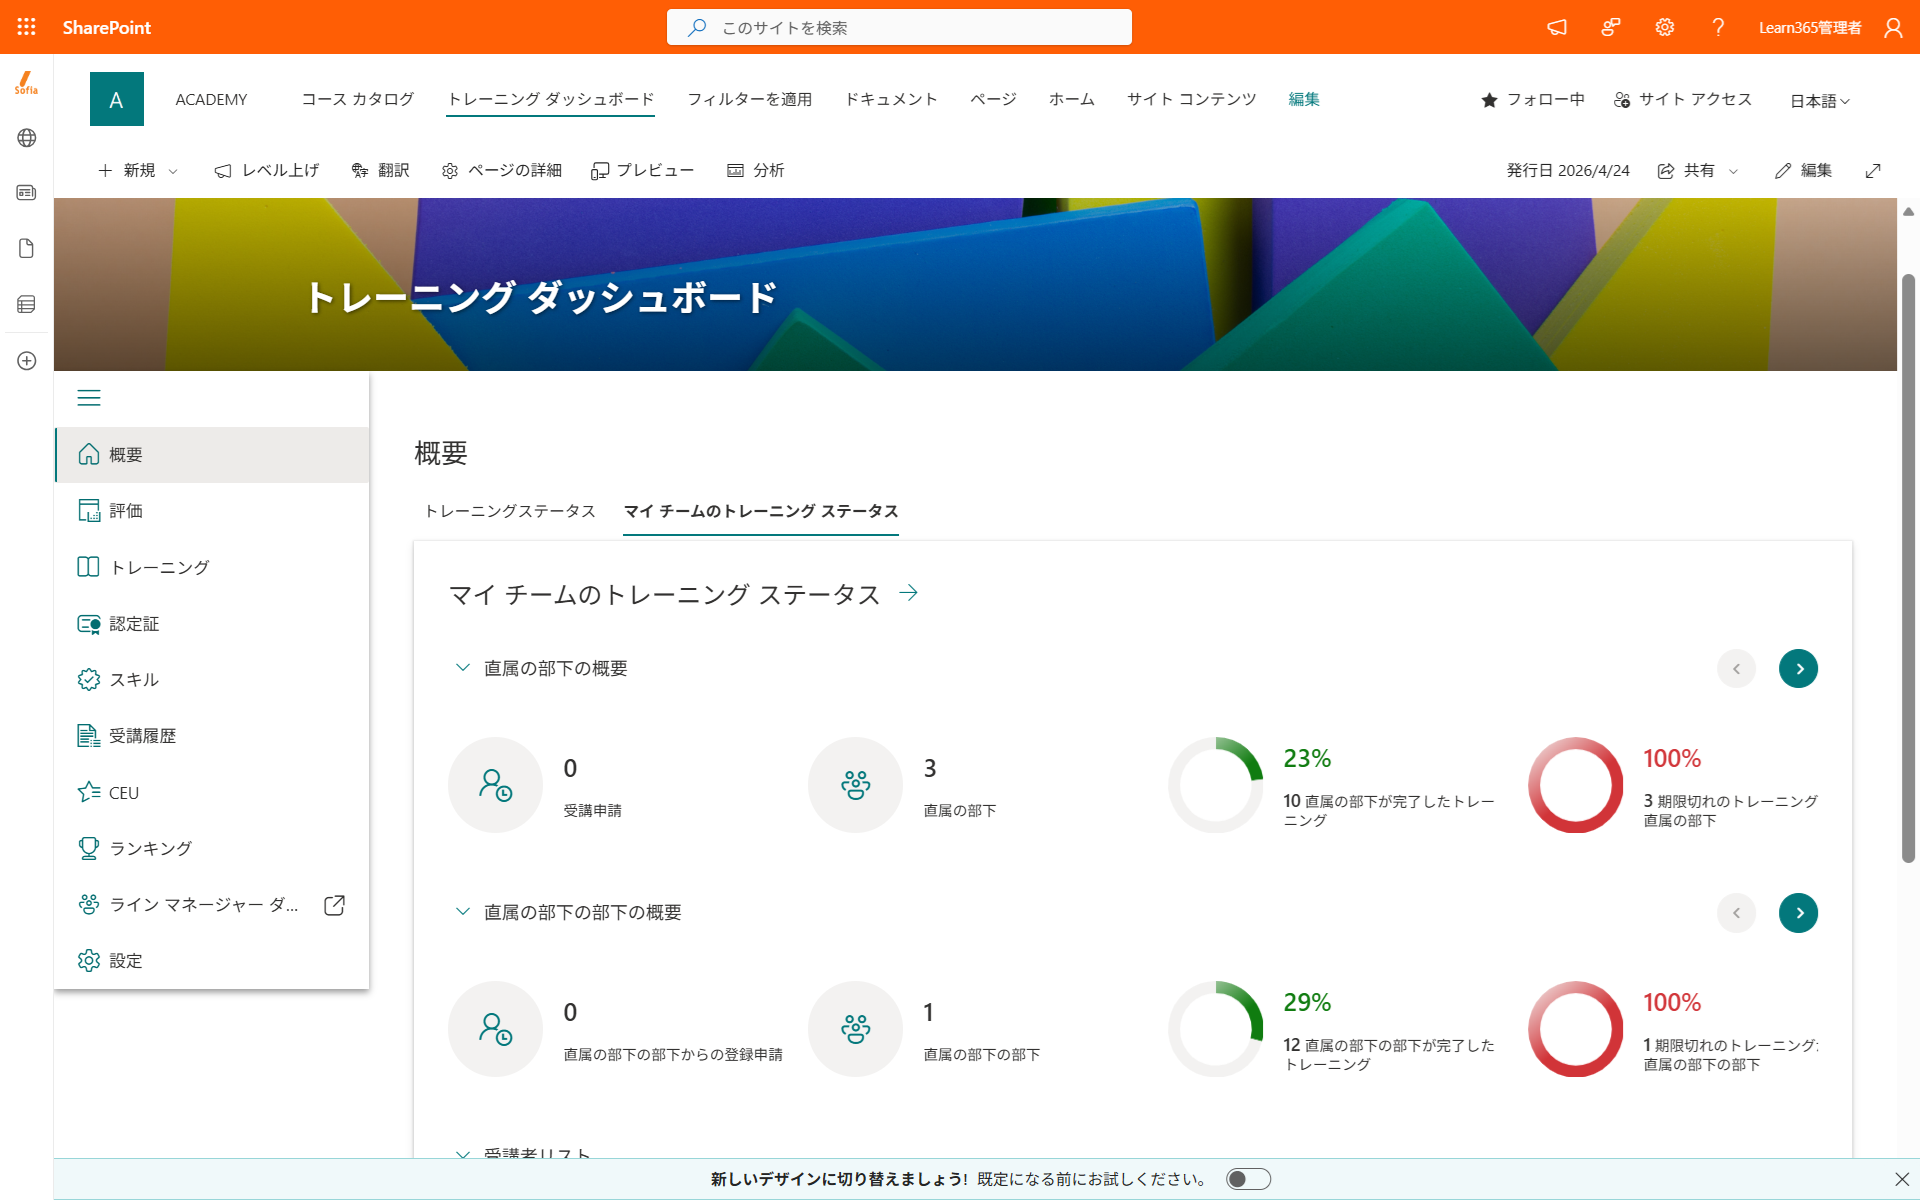Select CEU in dashboard sidebar

[212, 792]
